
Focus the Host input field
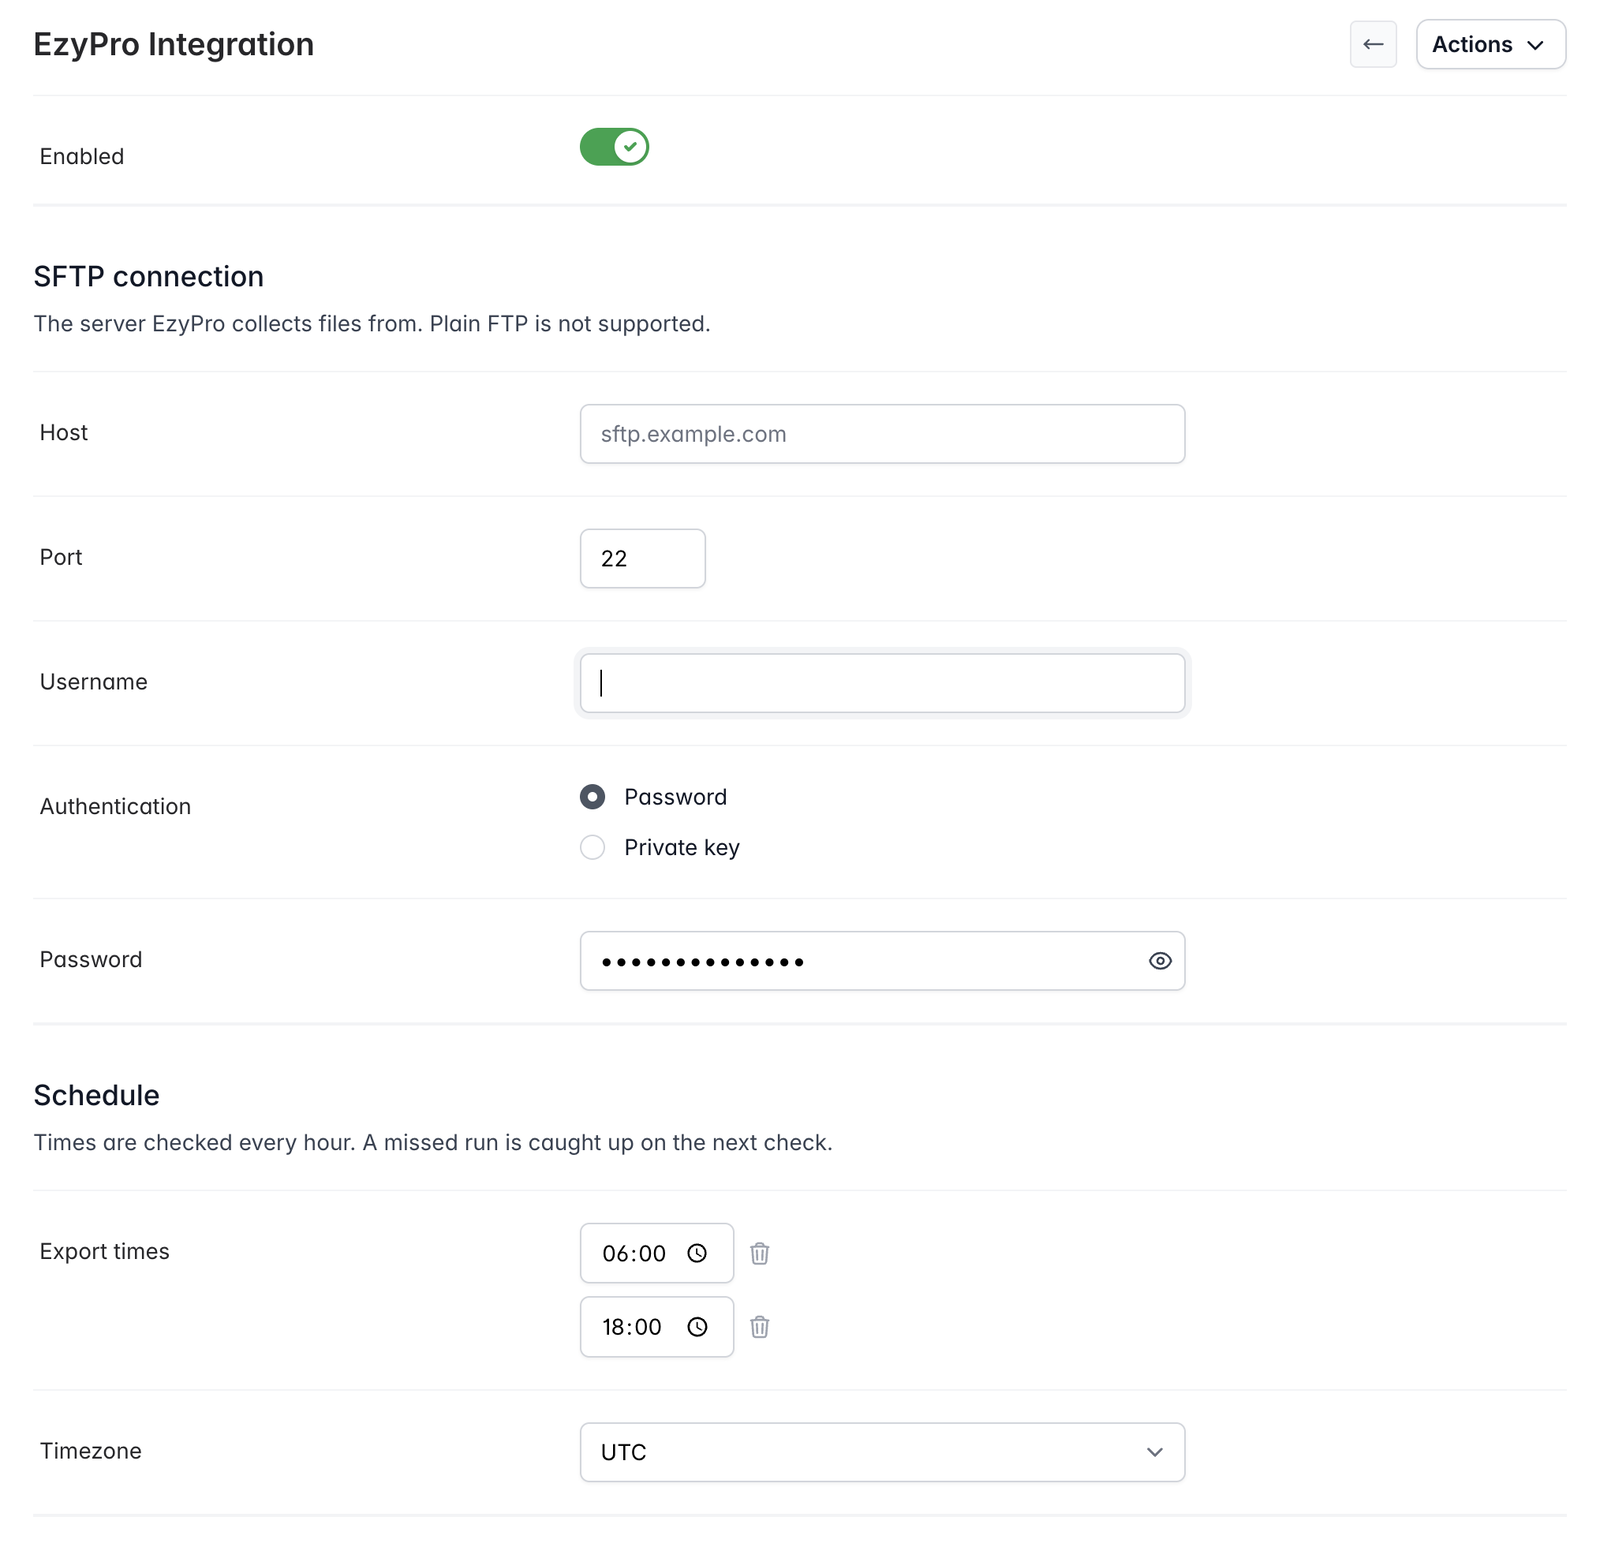pyautogui.click(x=882, y=434)
